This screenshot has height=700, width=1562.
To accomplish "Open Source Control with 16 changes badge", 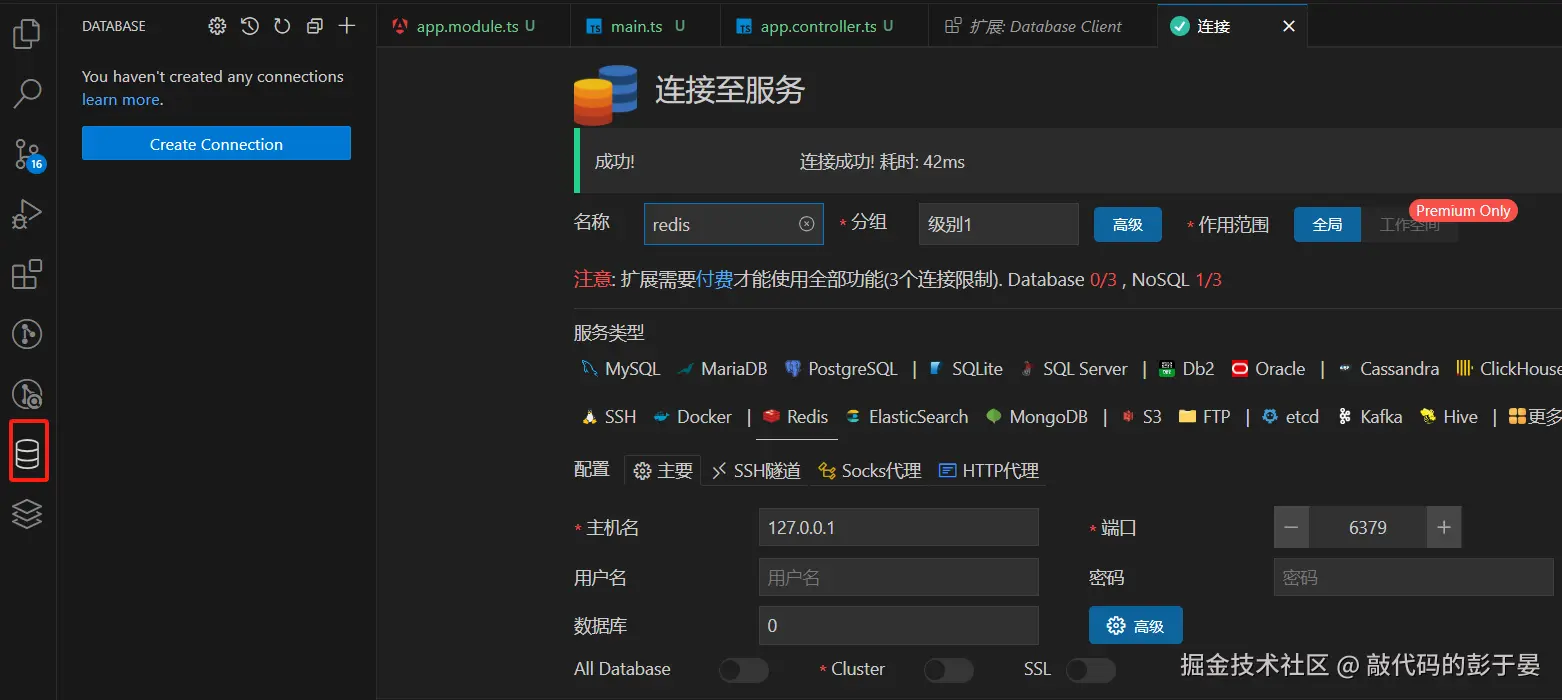I will click(x=28, y=154).
